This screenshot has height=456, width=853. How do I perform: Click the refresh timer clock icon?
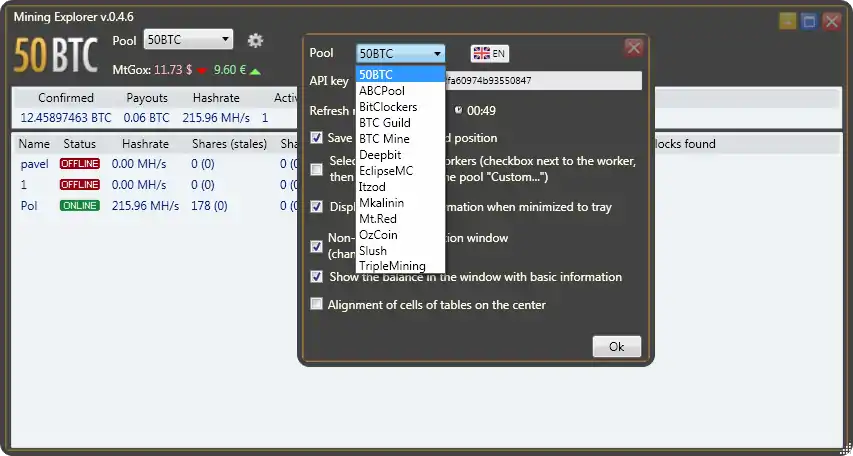pos(458,110)
